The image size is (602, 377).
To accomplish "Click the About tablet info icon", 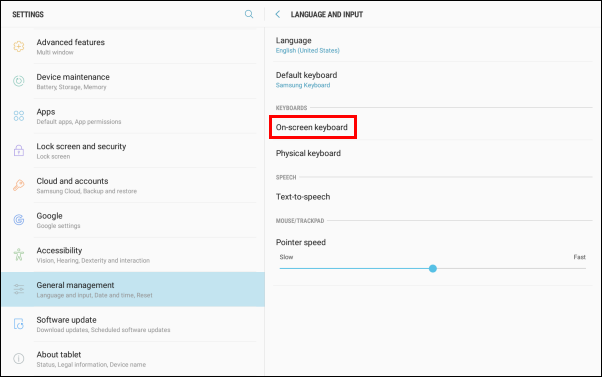I will coord(18,359).
